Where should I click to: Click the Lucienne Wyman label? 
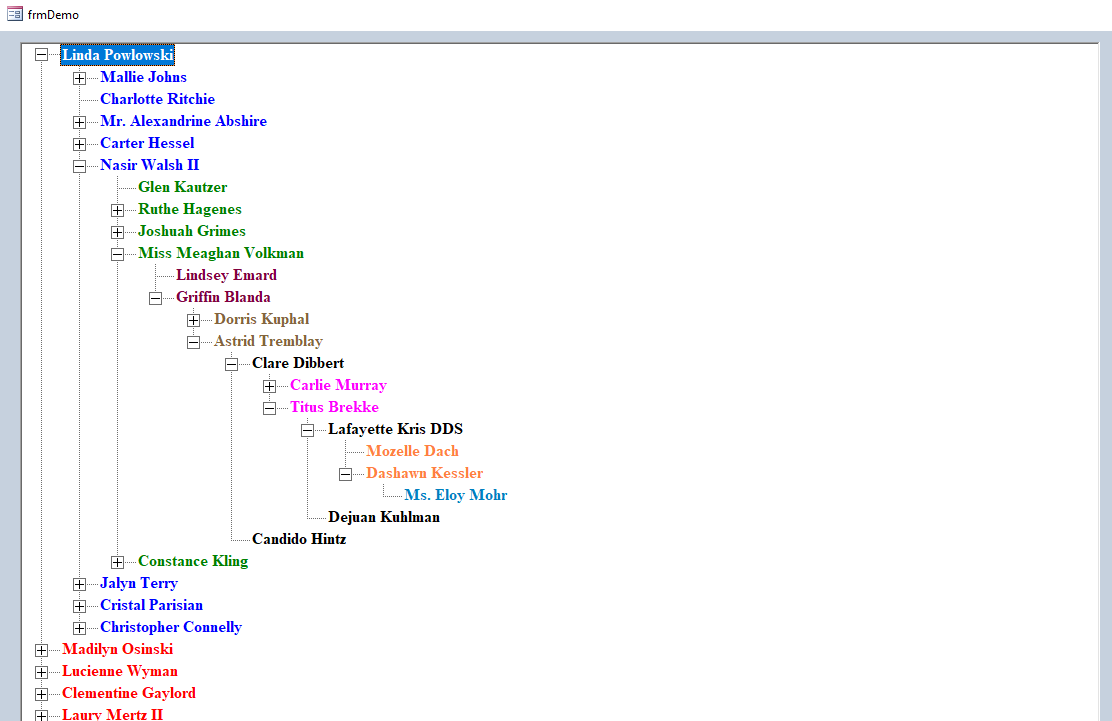120,670
